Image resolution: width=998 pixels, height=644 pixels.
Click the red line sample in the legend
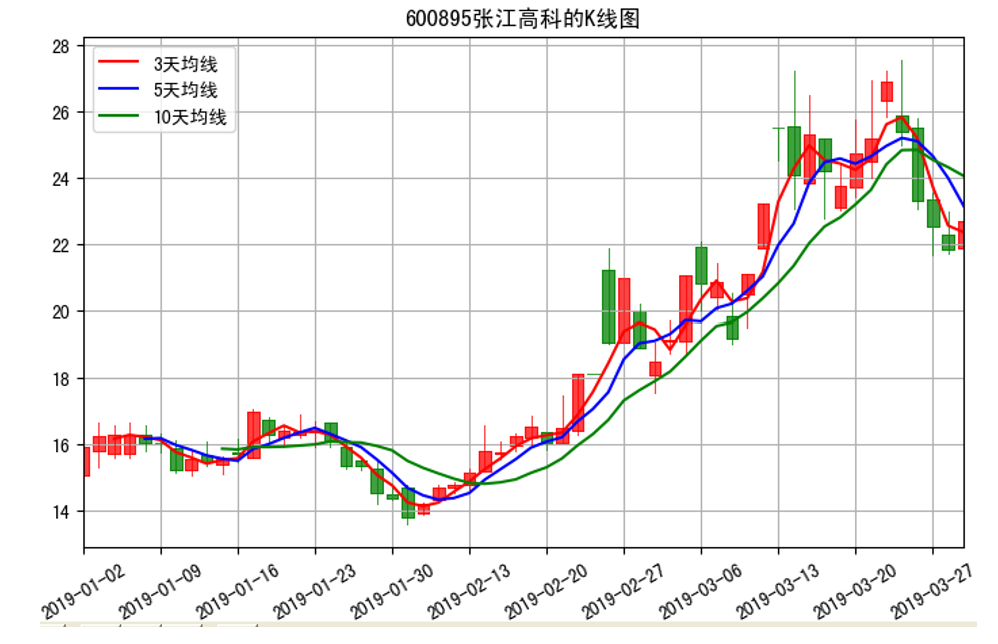click(118, 62)
